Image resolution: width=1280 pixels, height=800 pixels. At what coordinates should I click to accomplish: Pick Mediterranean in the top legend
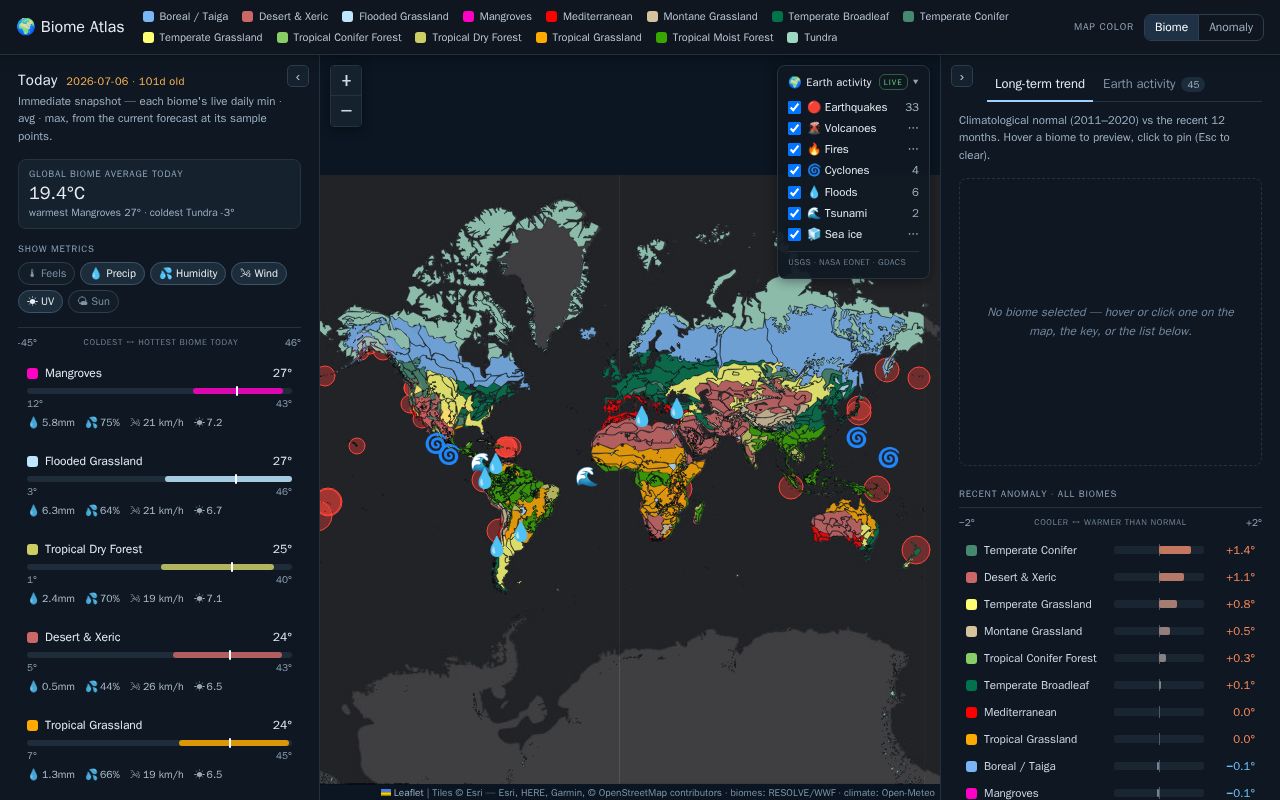(589, 16)
